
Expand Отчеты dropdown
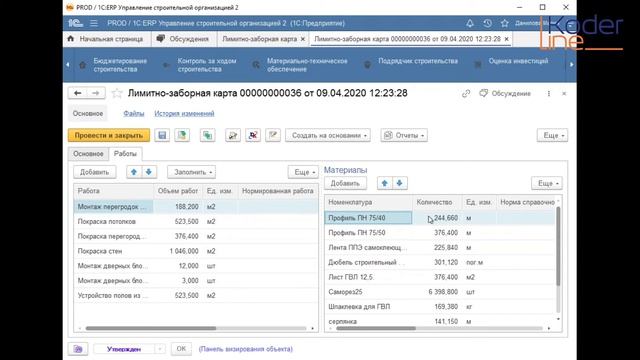(404, 135)
